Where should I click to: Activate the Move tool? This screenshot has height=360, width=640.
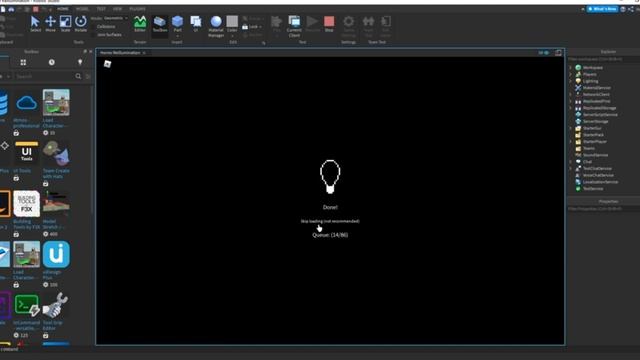(x=51, y=24)
